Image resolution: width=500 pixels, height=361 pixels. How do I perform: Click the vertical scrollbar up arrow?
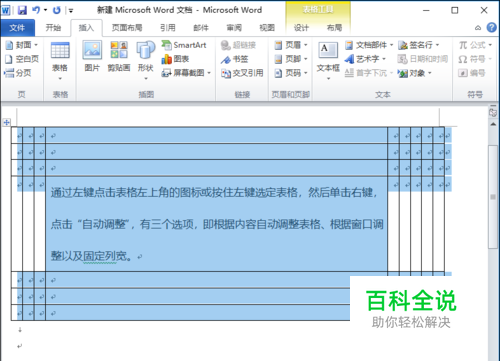493,124
